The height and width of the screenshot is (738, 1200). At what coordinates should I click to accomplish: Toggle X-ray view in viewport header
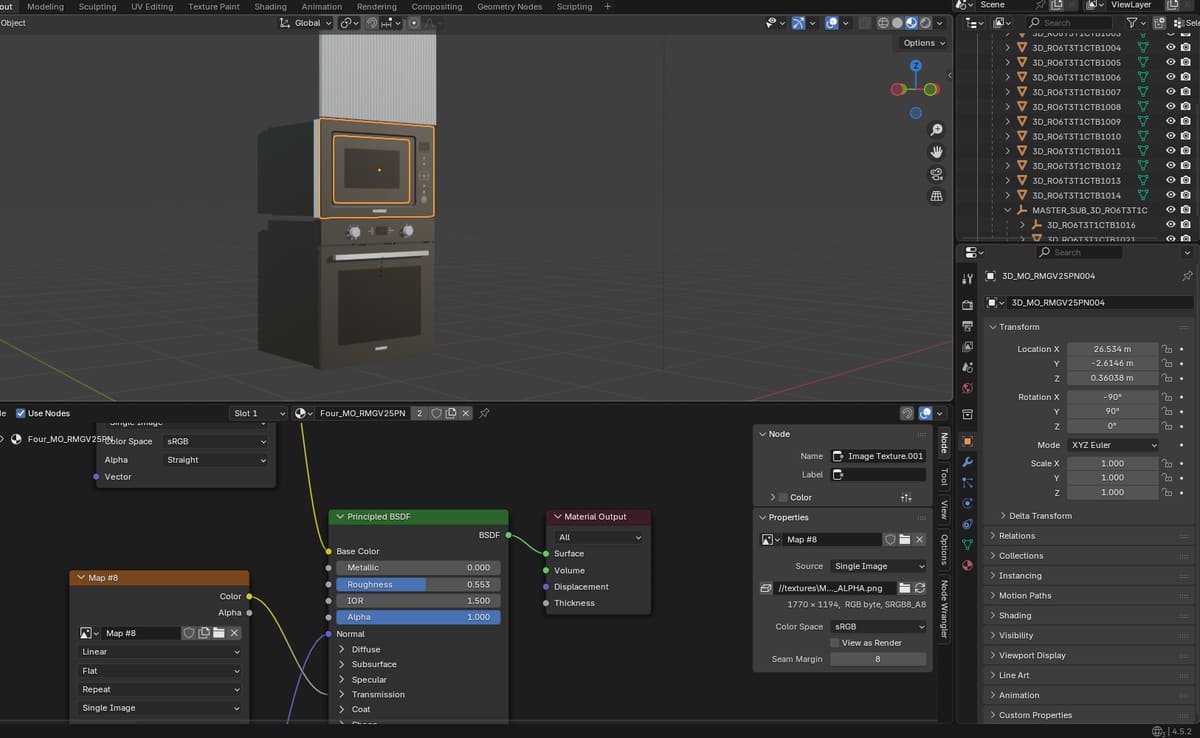point(866,22)
